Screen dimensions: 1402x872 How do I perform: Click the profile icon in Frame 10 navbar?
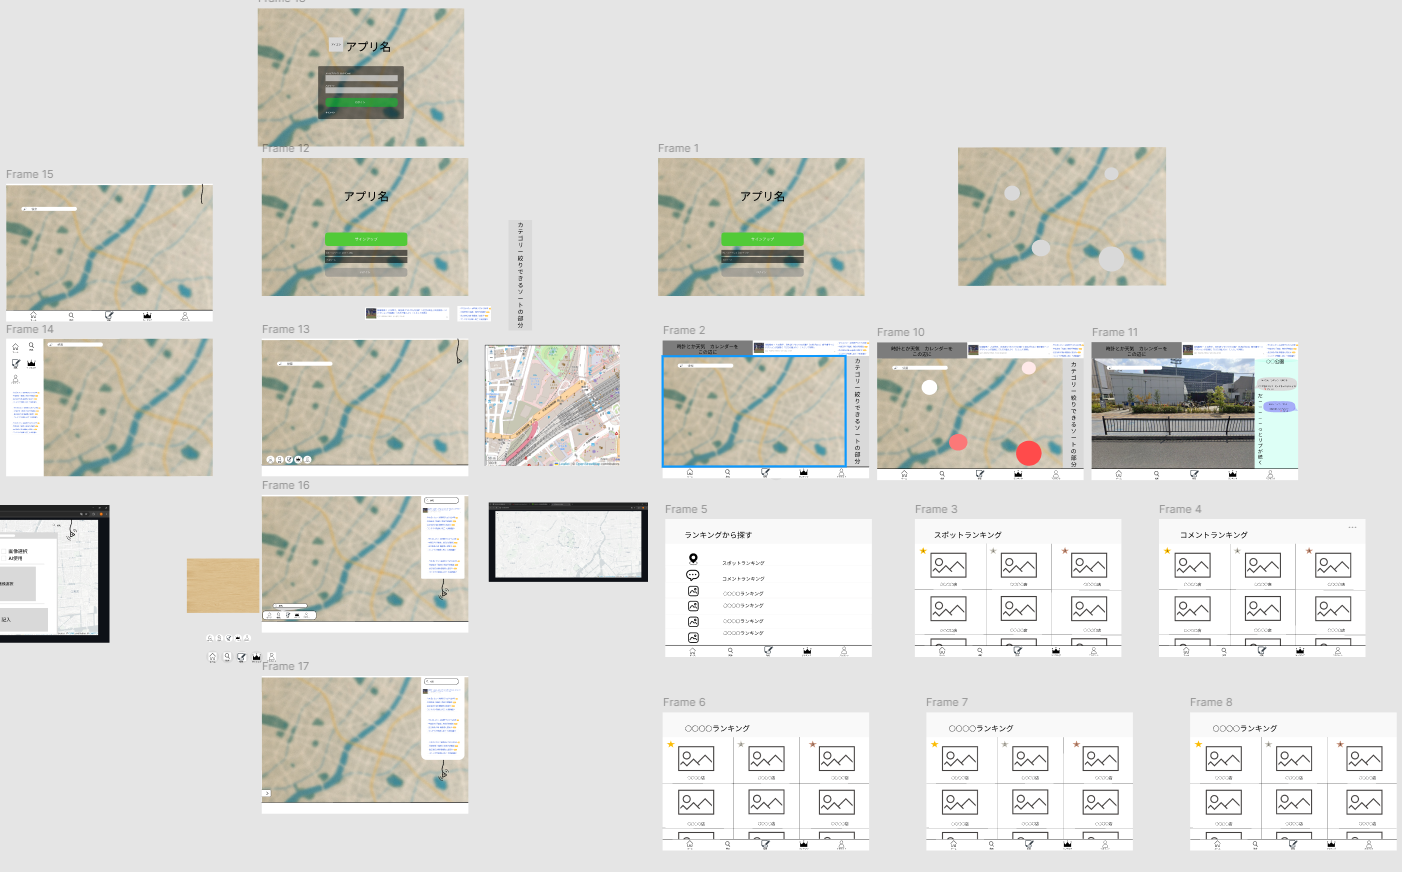click(1056, 475)
